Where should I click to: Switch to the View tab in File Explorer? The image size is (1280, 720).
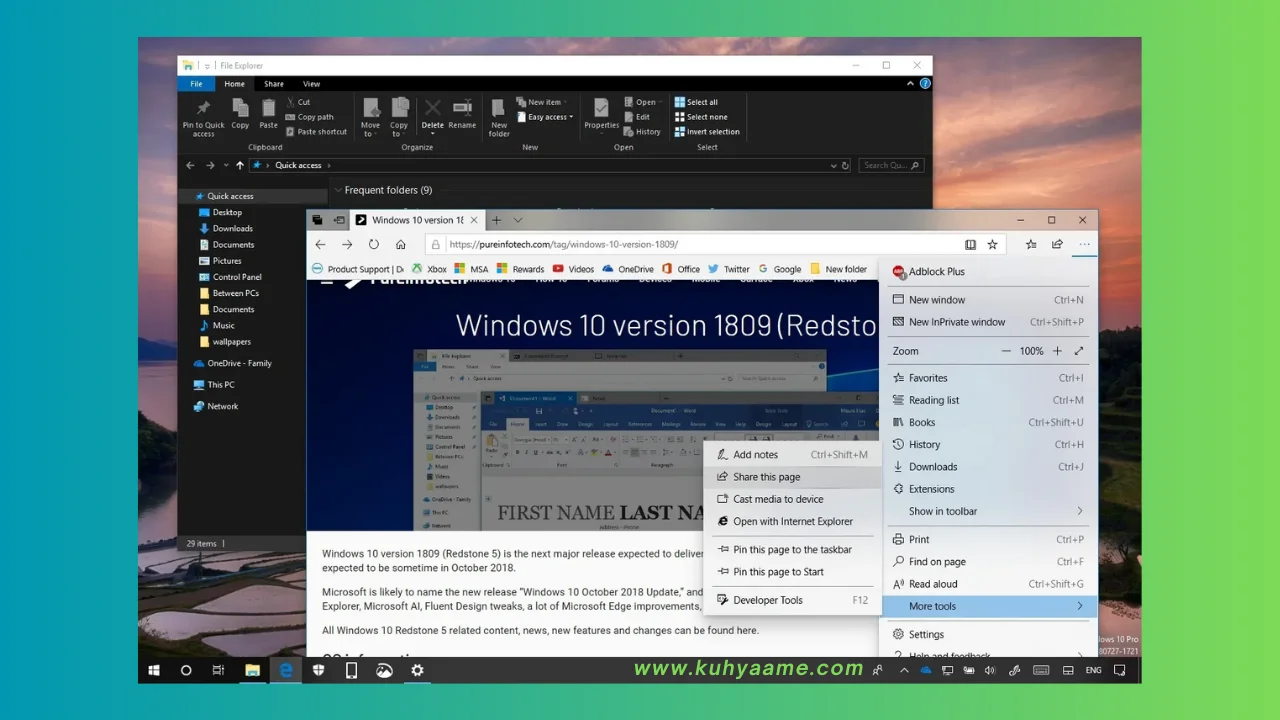tap(311, 84)
